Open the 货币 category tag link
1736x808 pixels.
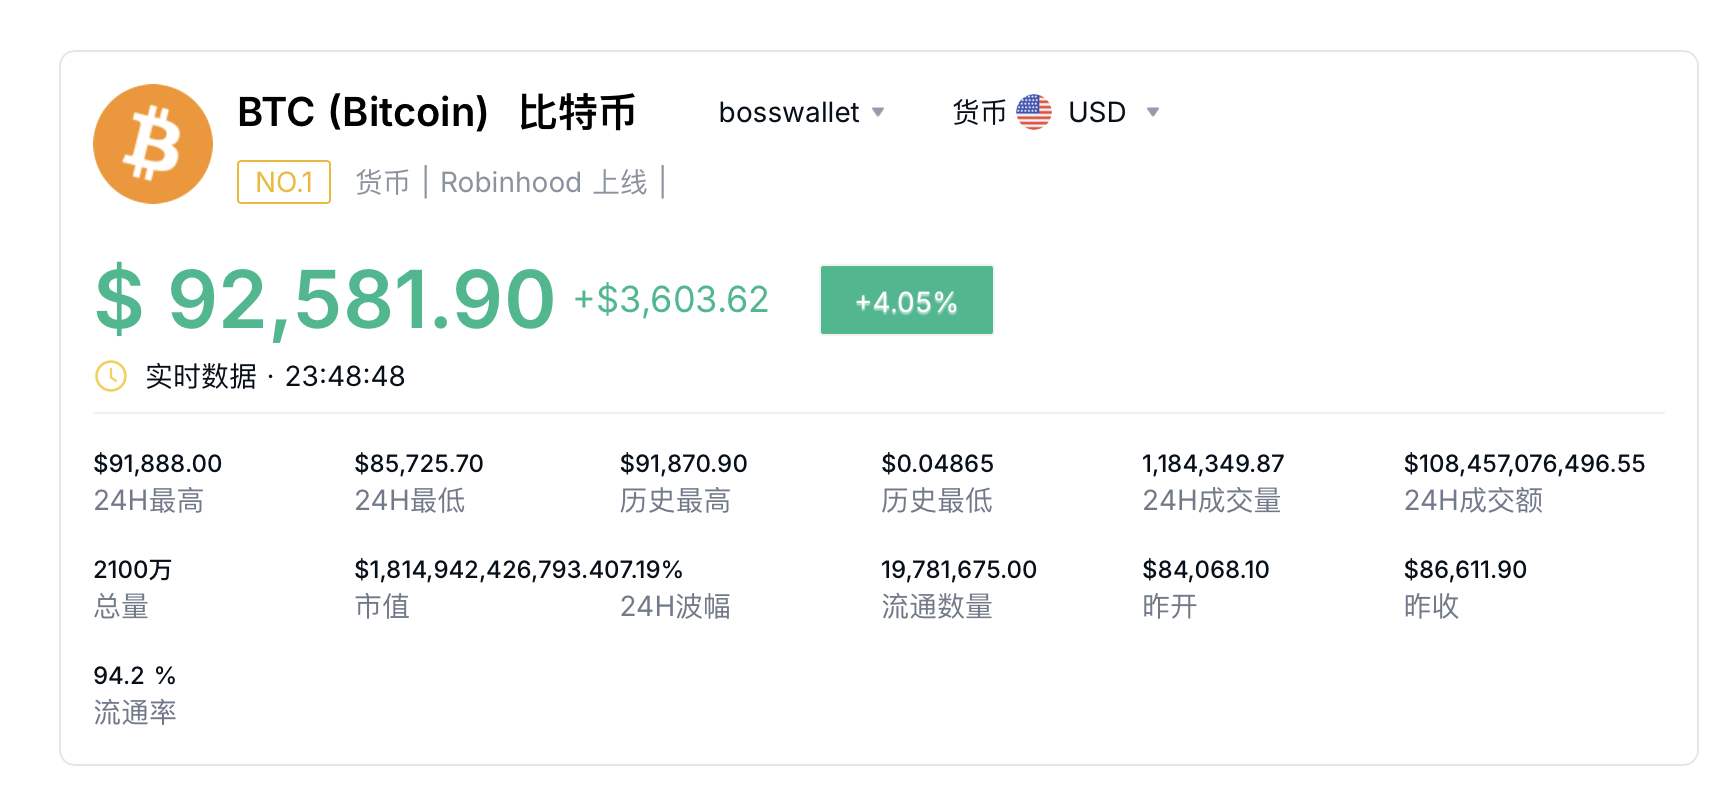(383, 182)
